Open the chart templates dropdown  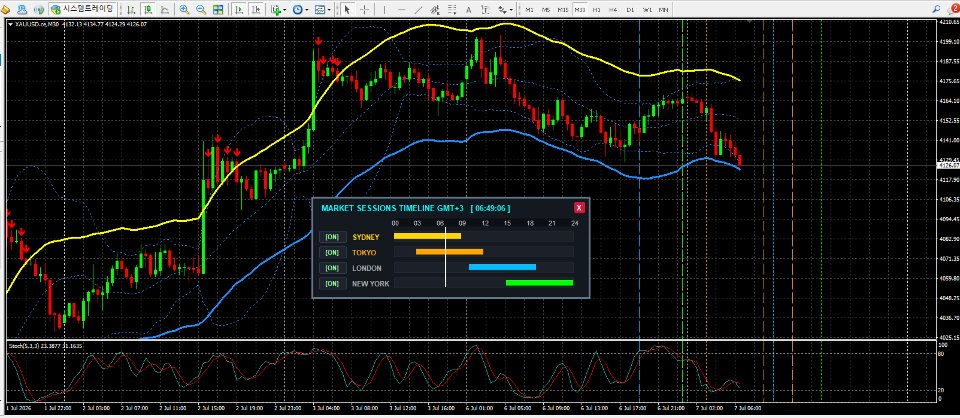[x=322, y=9]
